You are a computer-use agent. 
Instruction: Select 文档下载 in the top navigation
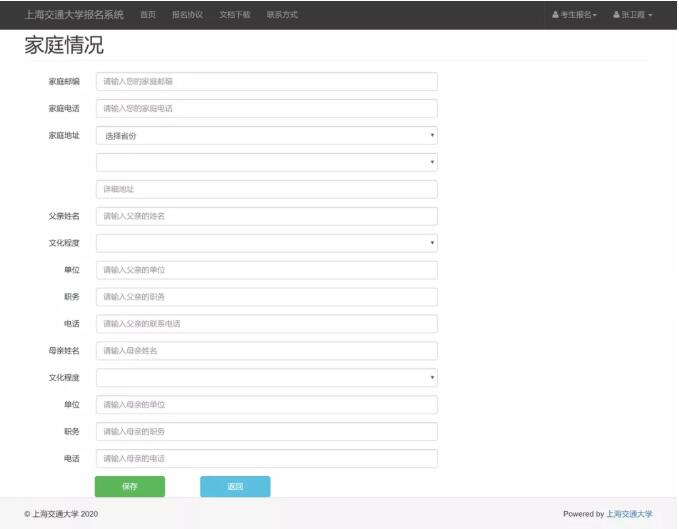(x=235, y=15)
